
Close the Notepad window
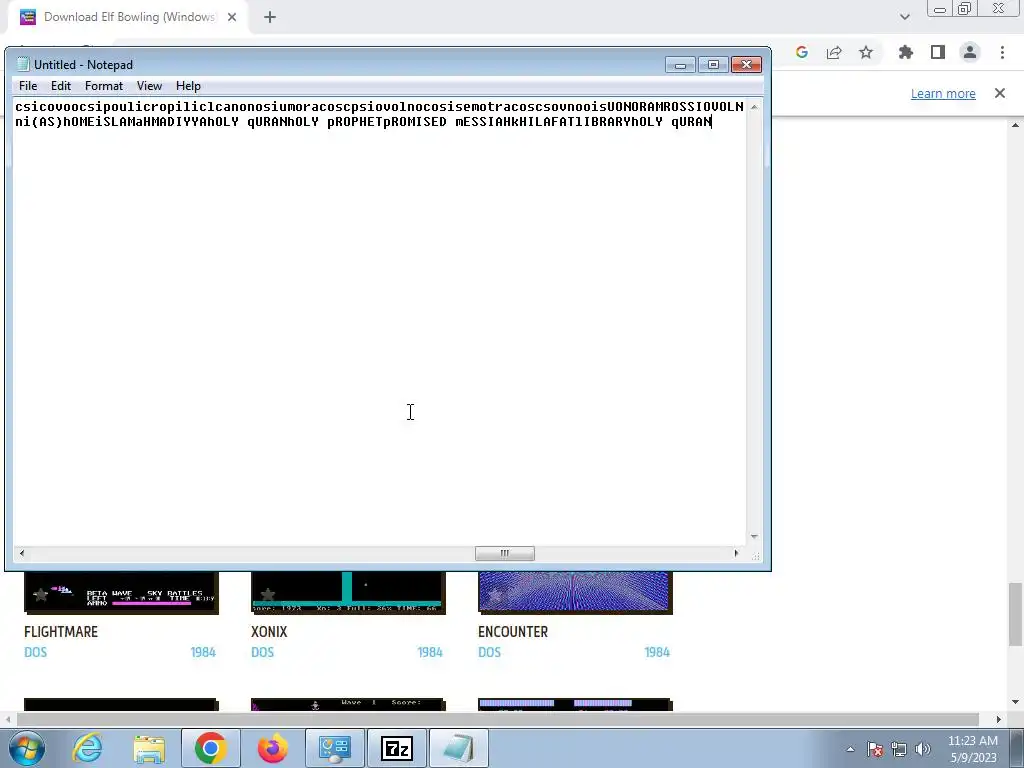(x=746, y=65)
